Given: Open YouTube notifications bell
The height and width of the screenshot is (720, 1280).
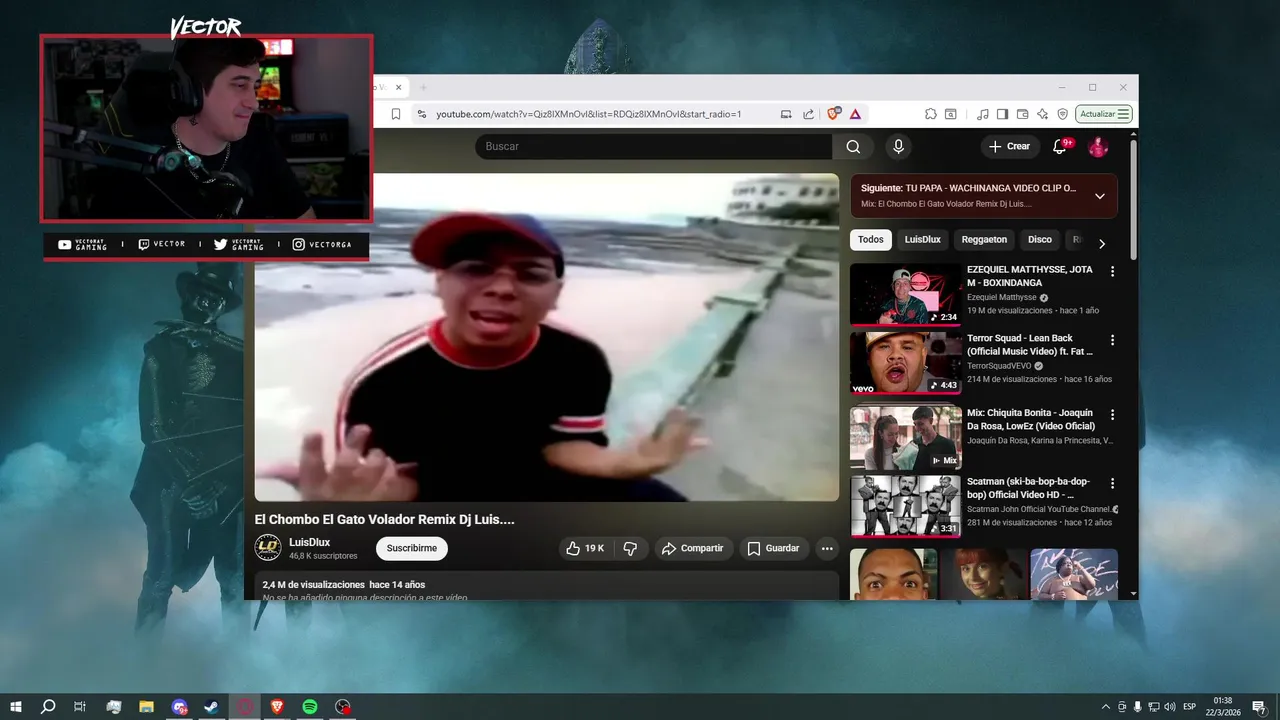Looking at the screenshot, I should 1060,147.
